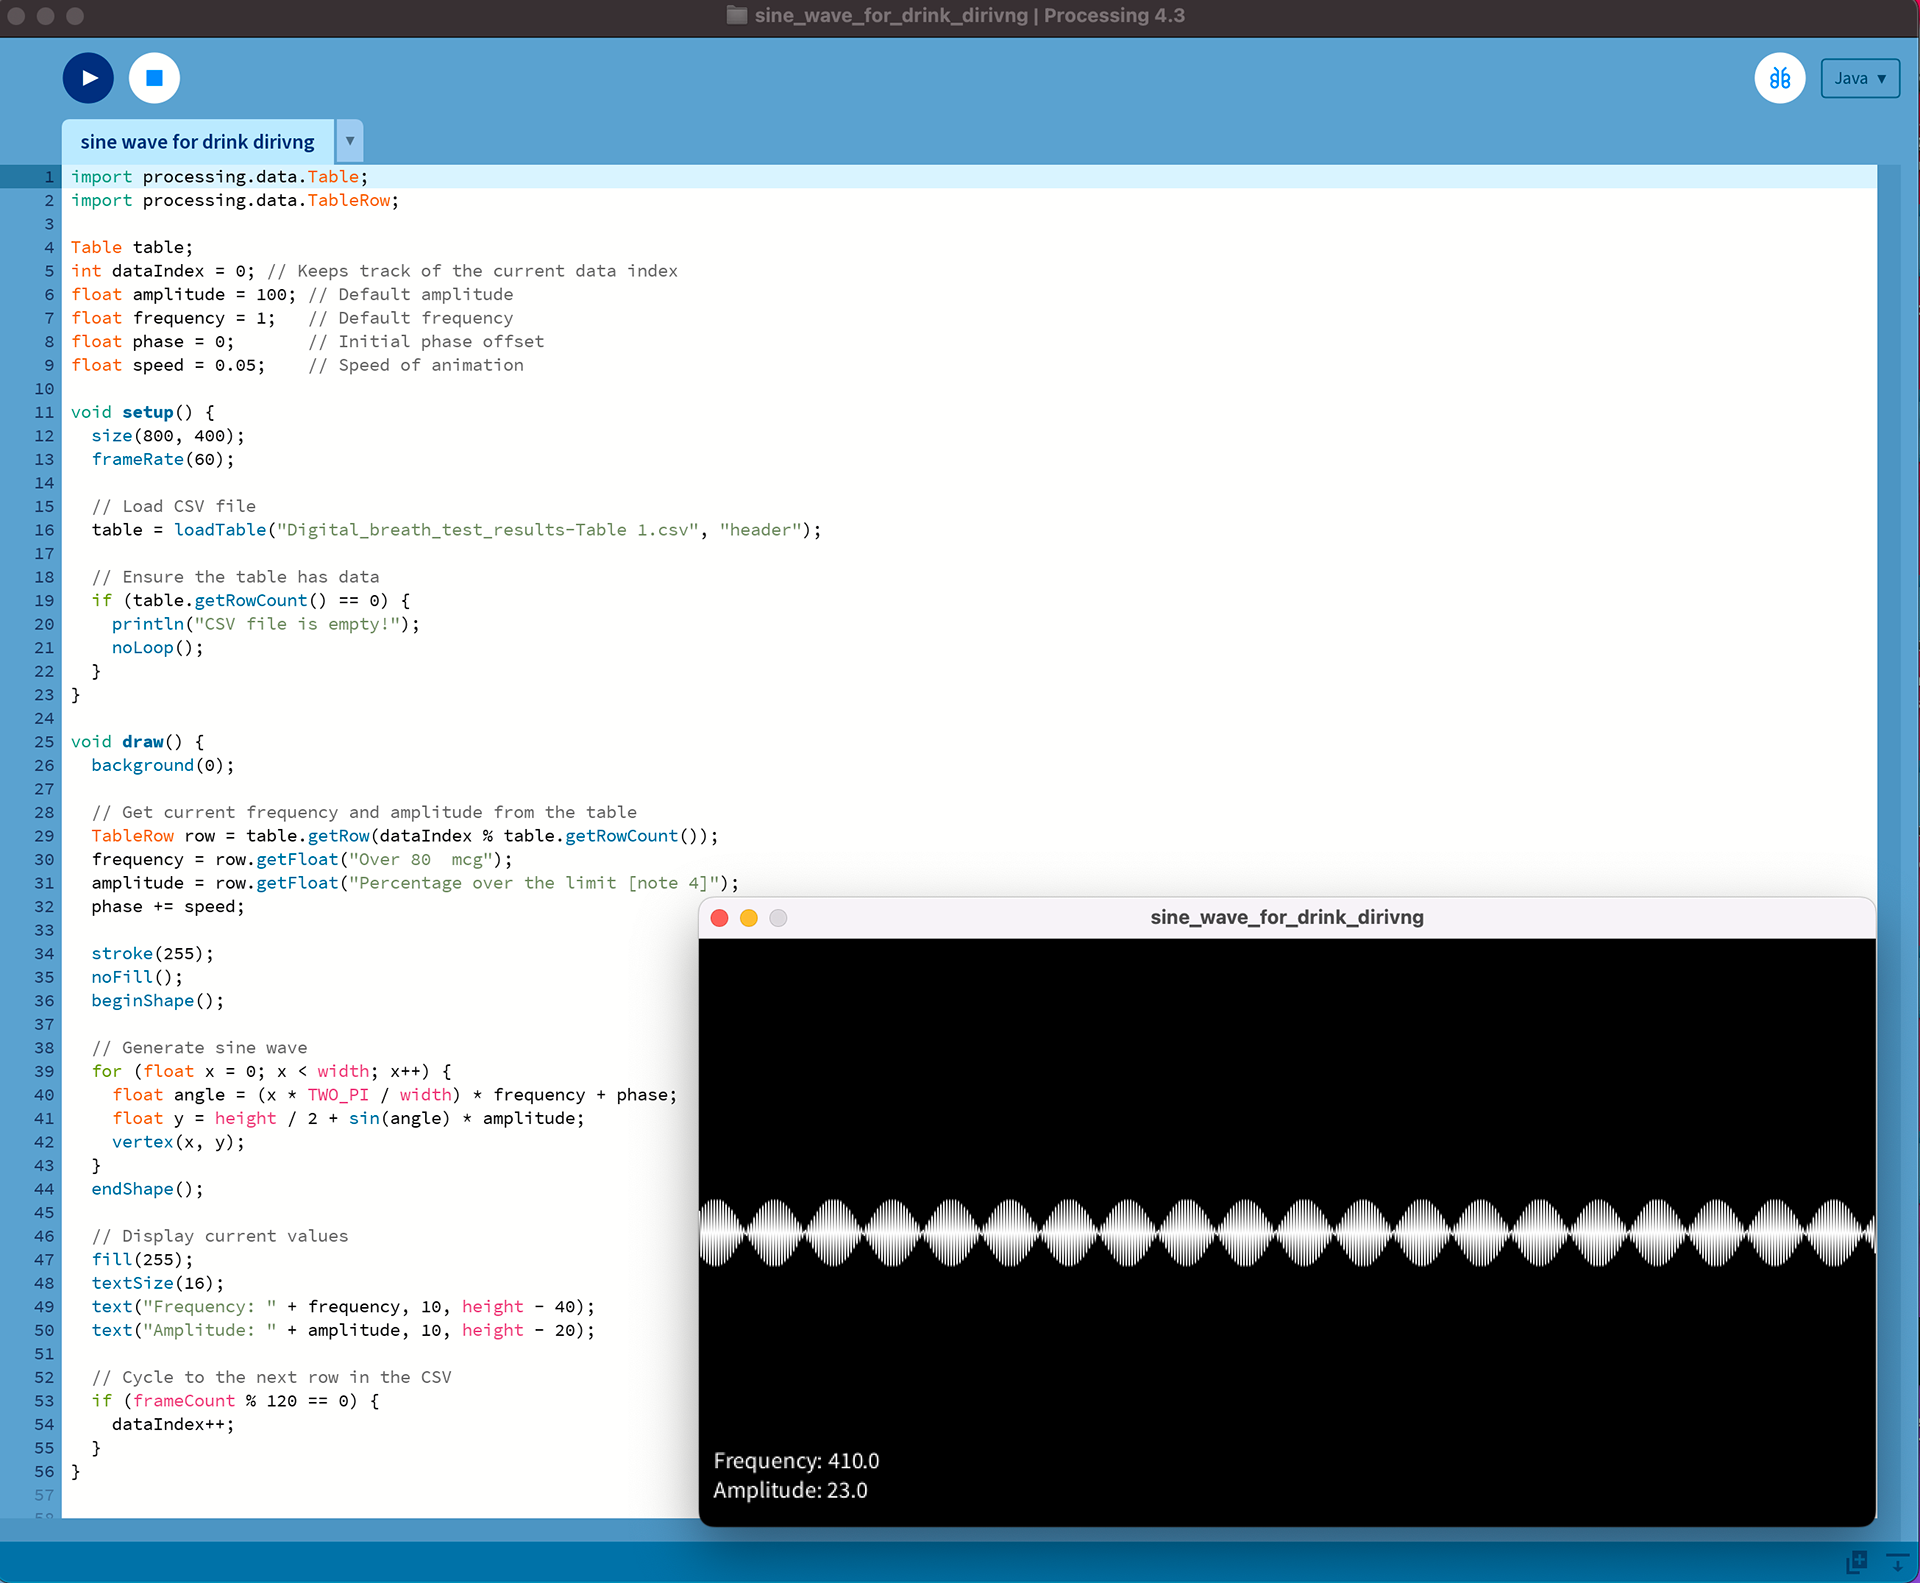Screen dimensions: 1920x1583
Task: Click the folder icon in the Processing title bar
Action: click(737, 15)
